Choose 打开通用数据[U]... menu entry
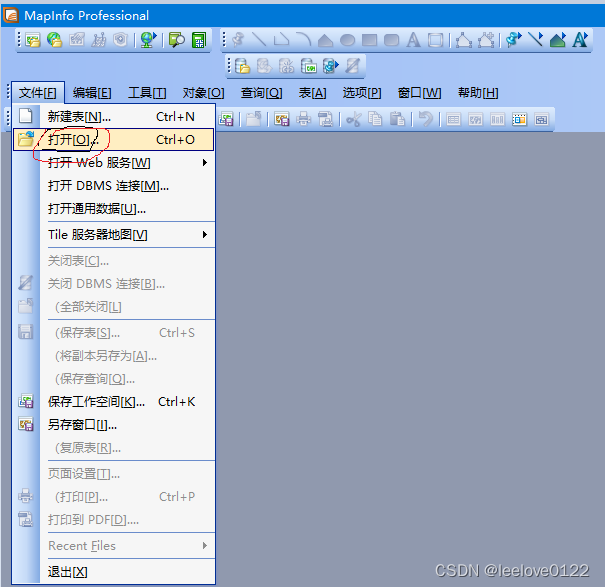The height and width of the screenshot is (587, 605). (x=114, y=209)
